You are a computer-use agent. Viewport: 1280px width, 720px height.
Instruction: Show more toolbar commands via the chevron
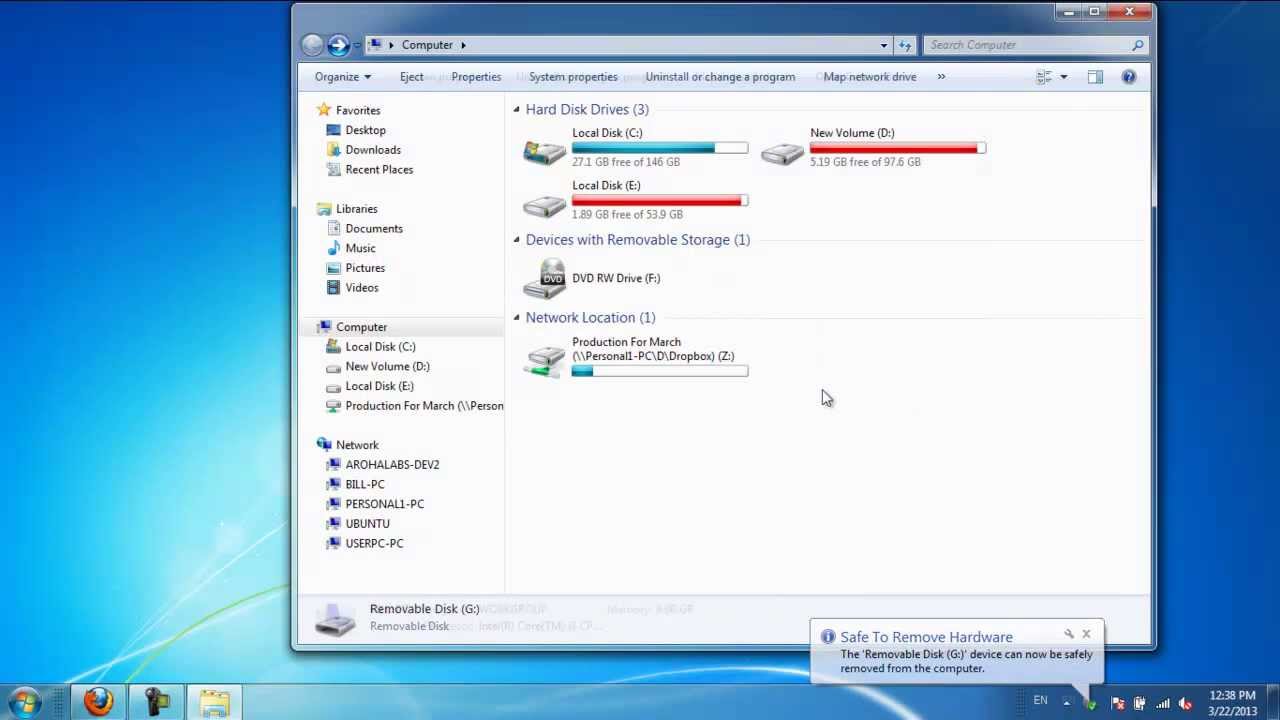[x=941, y=77]
